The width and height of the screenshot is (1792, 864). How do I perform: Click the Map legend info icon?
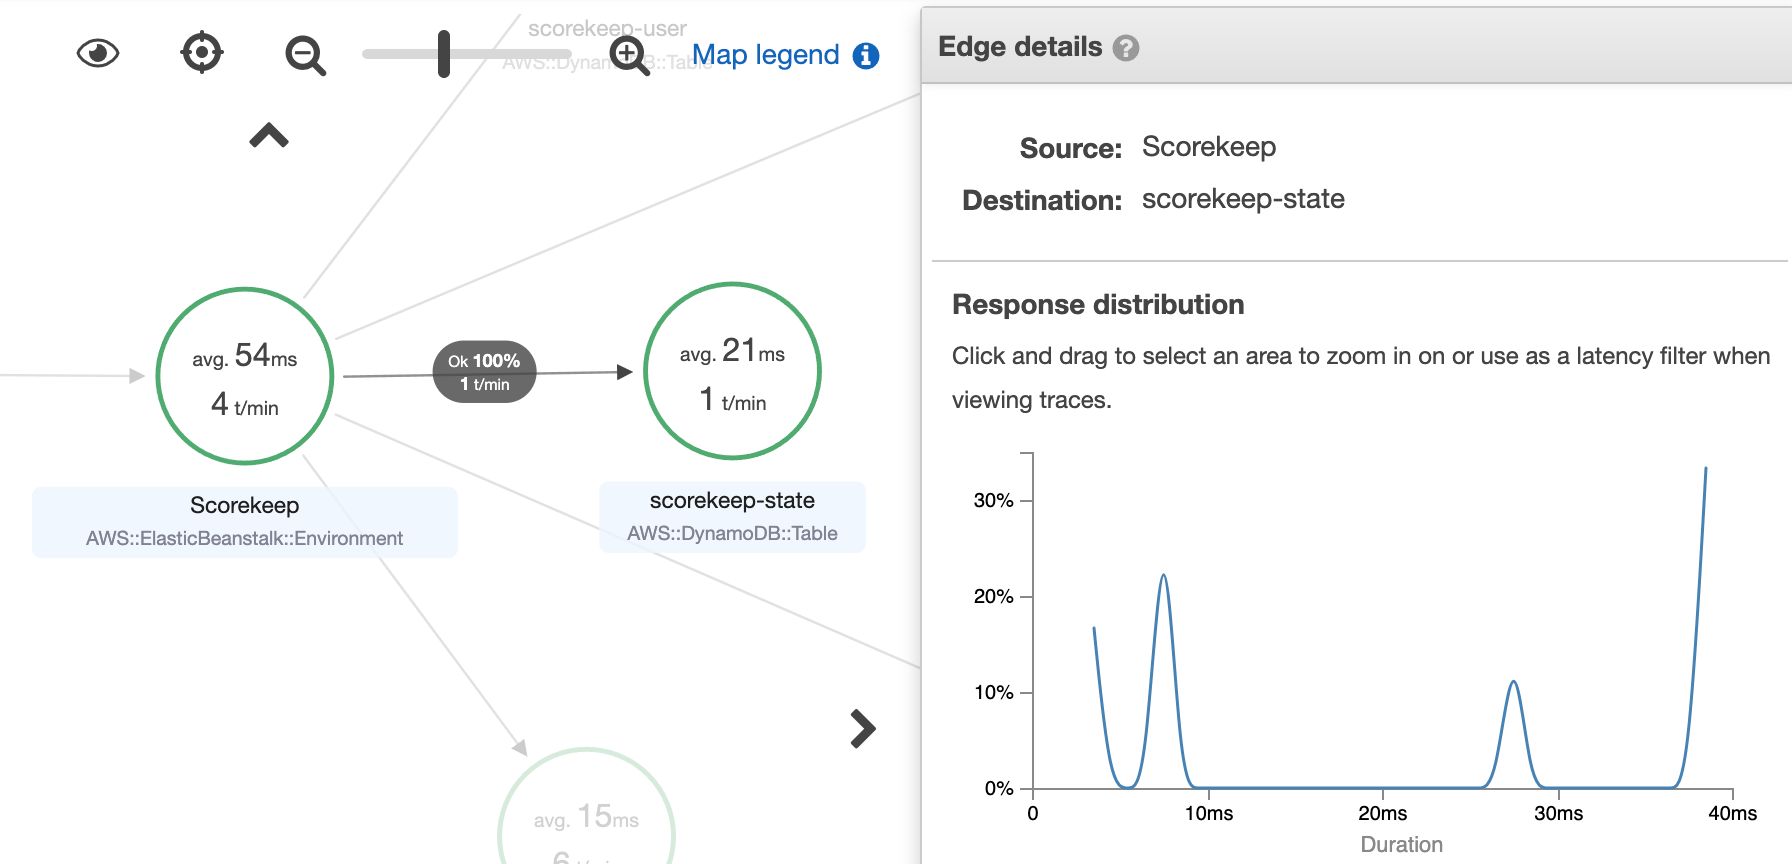pos(866,56)
